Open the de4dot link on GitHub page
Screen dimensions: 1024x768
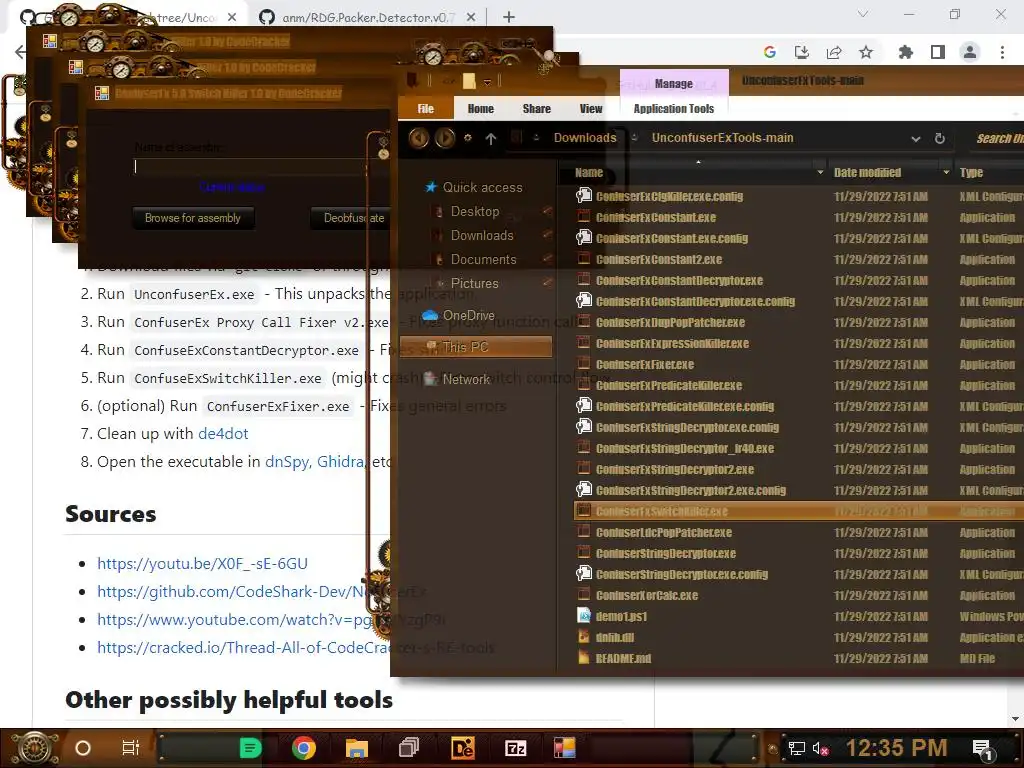point(223,434)
